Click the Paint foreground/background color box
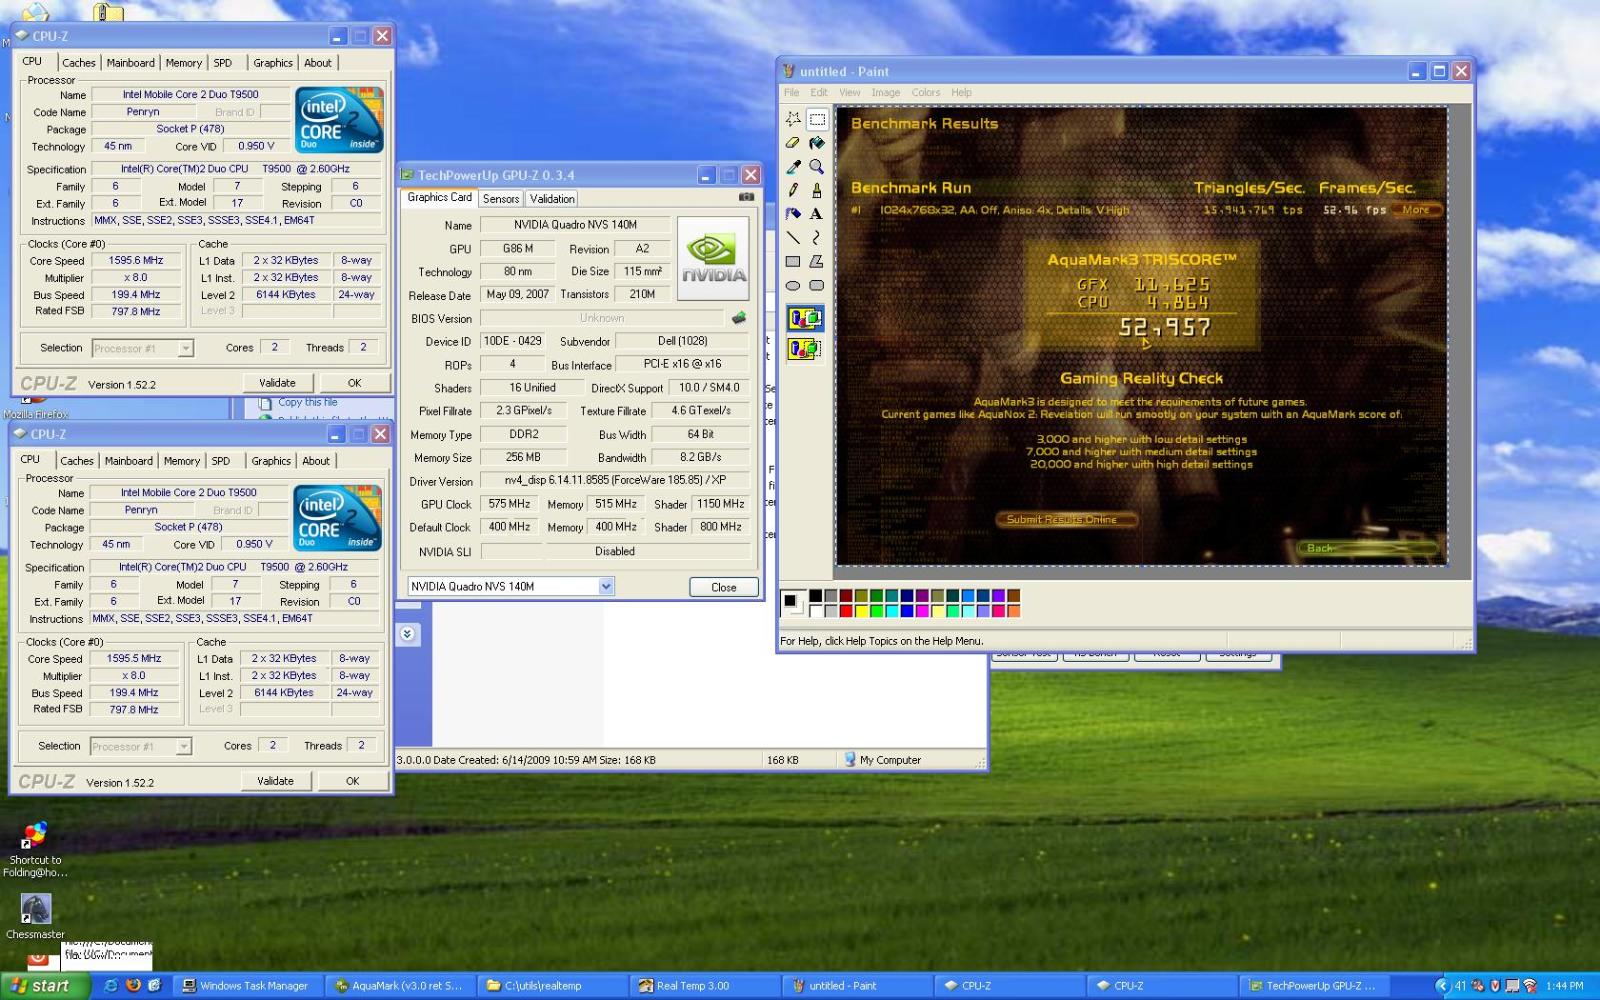 792,602
